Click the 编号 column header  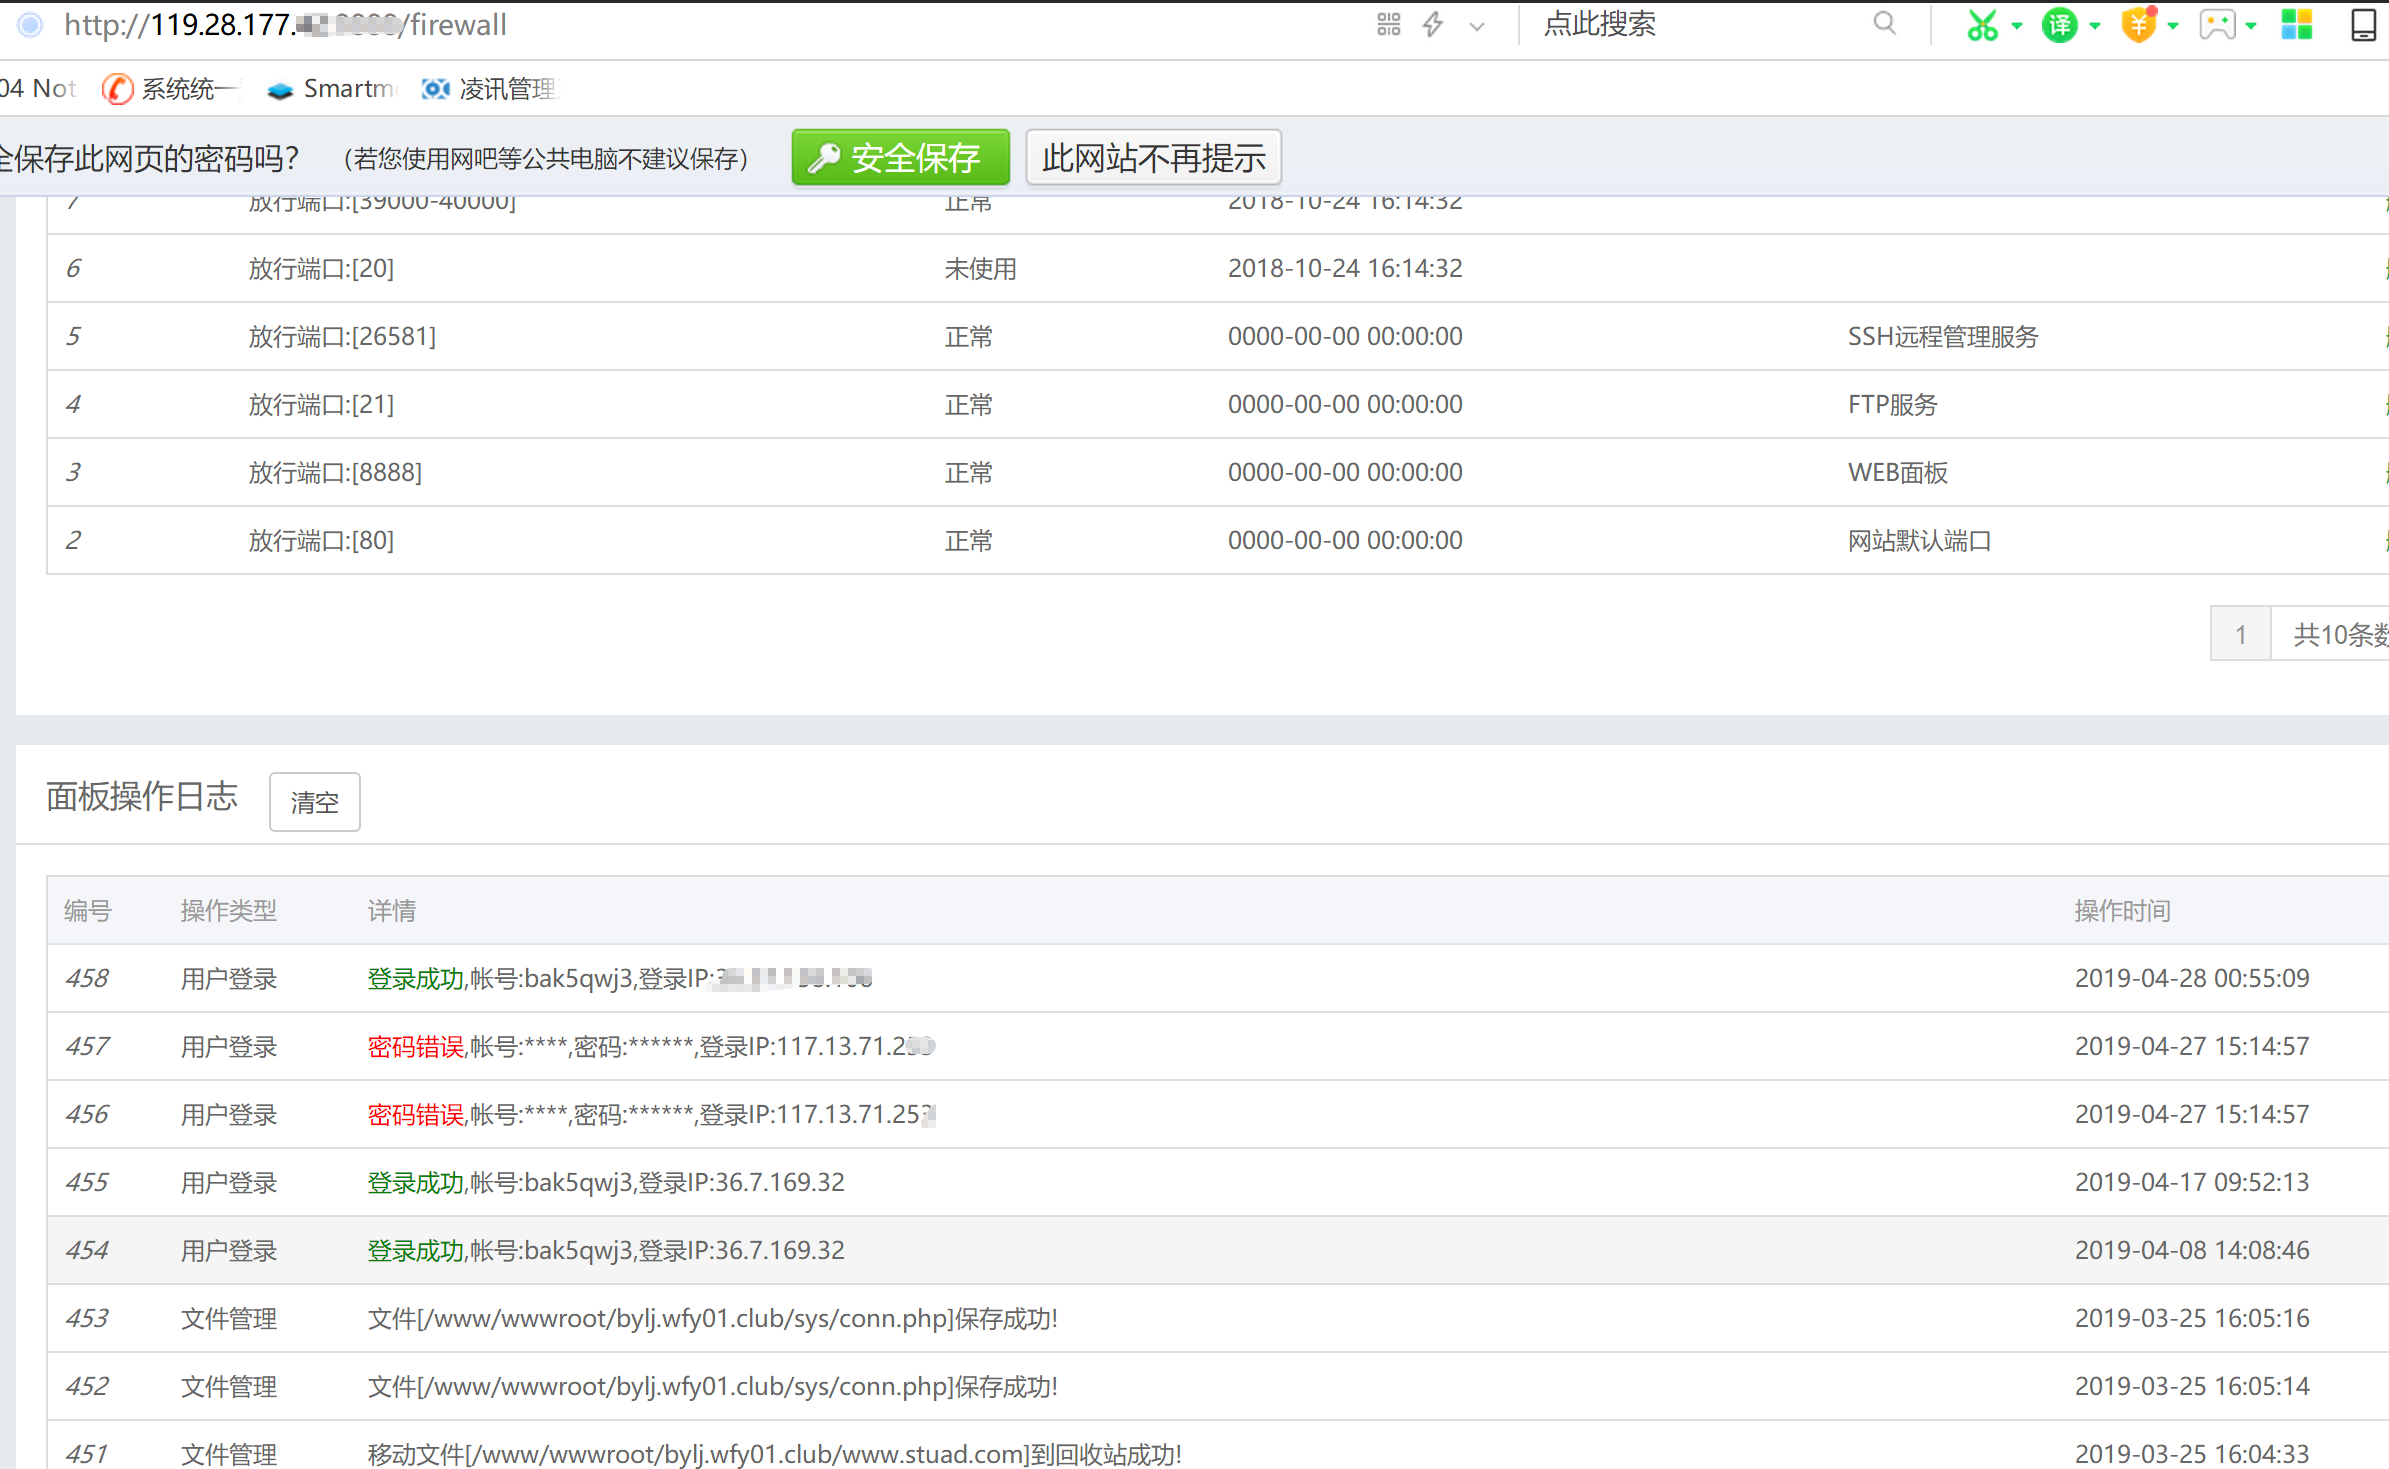tap(88, 911)
